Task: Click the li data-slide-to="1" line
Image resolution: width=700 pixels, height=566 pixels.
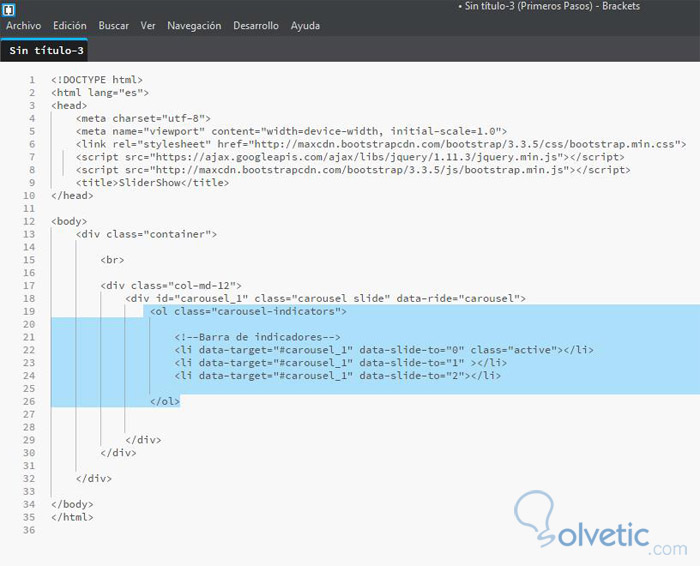Action: point(341,363)
